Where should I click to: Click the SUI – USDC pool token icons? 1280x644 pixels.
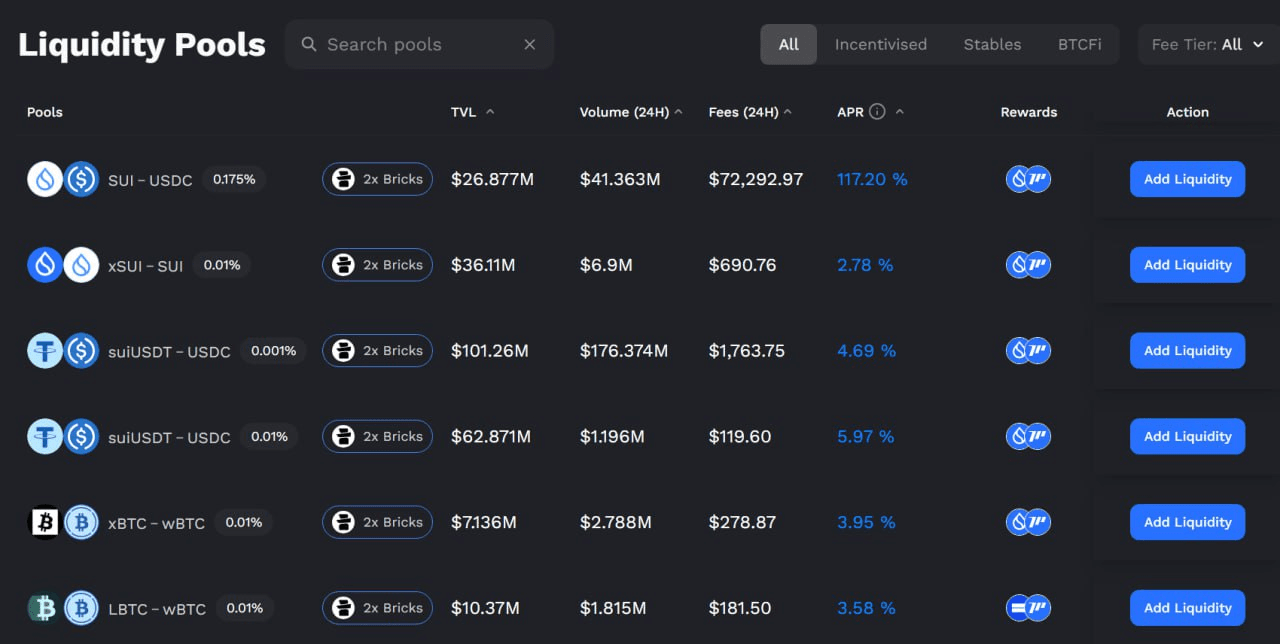click(62, 180)
